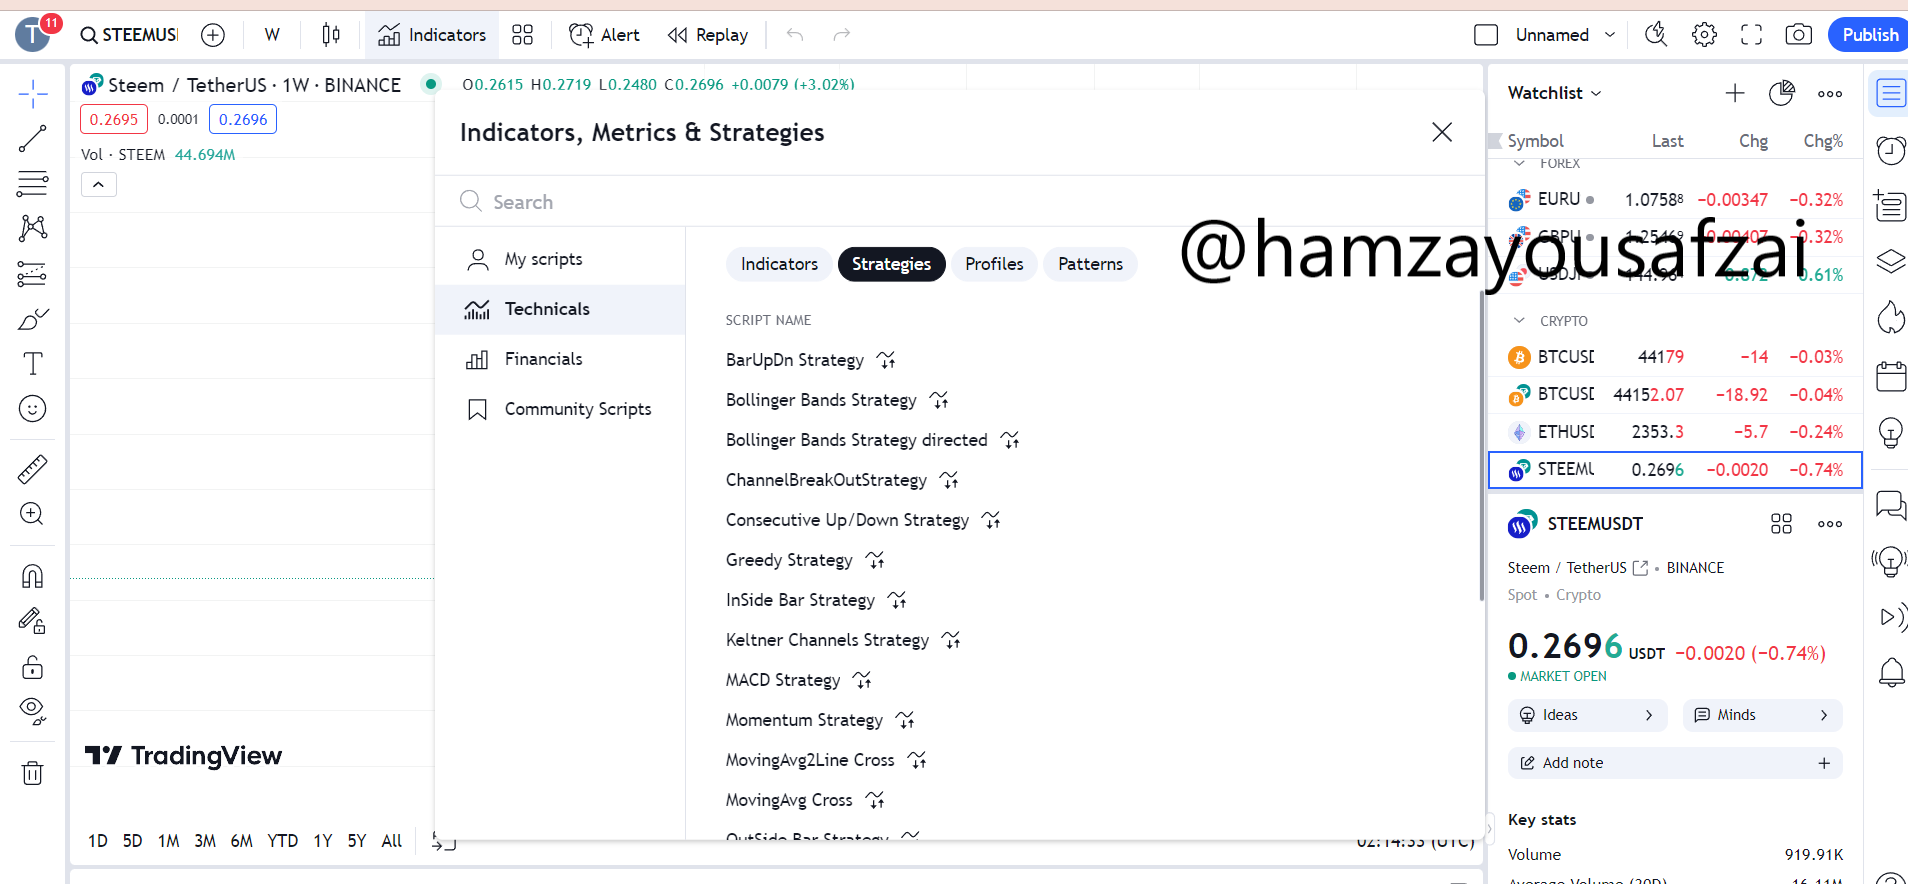The height and width of the screenshot is (884, 1908).
Task: Switch to the Strategies tab
Action: 891,264
